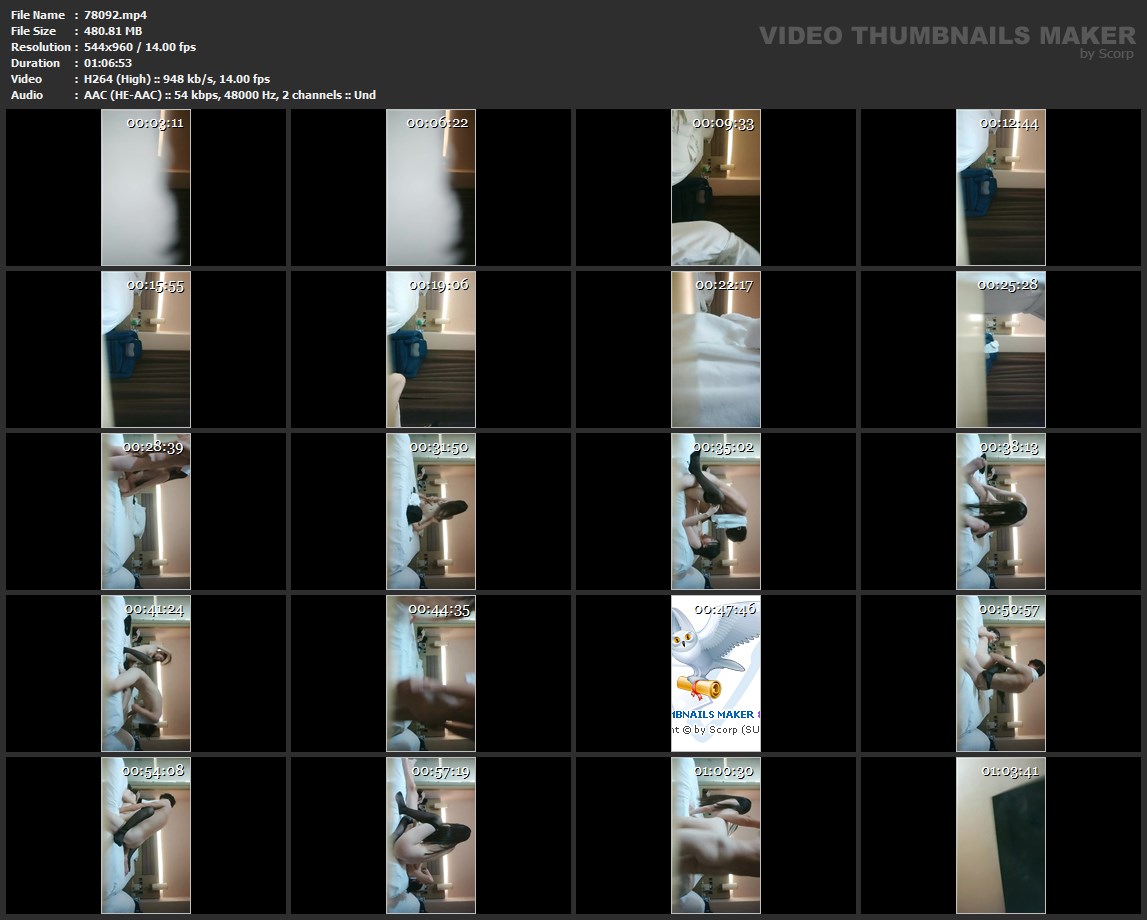Select the last thumbnail at 01:03:41
Screen dimensions: 1147x920
pos(1001,836)
